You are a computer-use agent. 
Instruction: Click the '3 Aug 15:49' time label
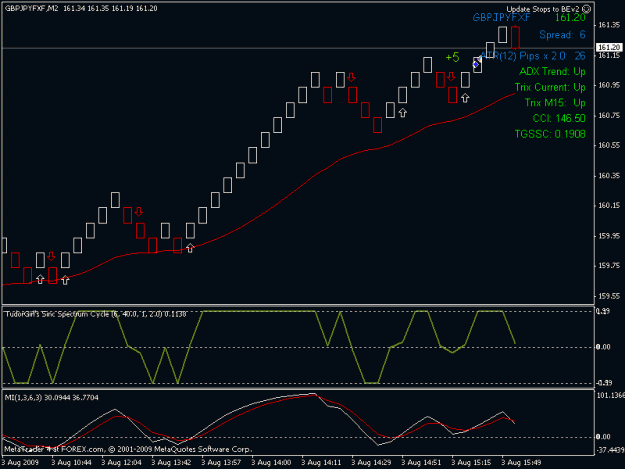[521, 463]
